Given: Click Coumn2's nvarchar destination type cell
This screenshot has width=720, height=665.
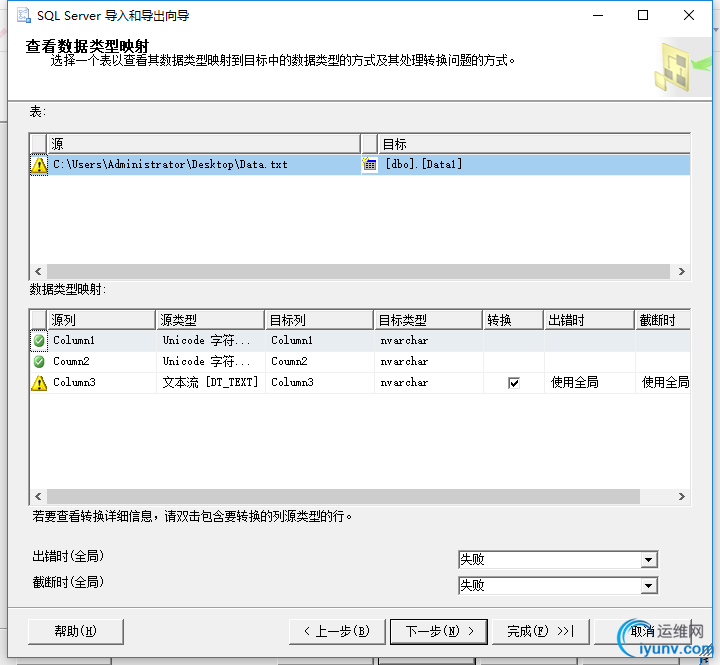Looking at the screenshot, I should [x=429, y=362].
